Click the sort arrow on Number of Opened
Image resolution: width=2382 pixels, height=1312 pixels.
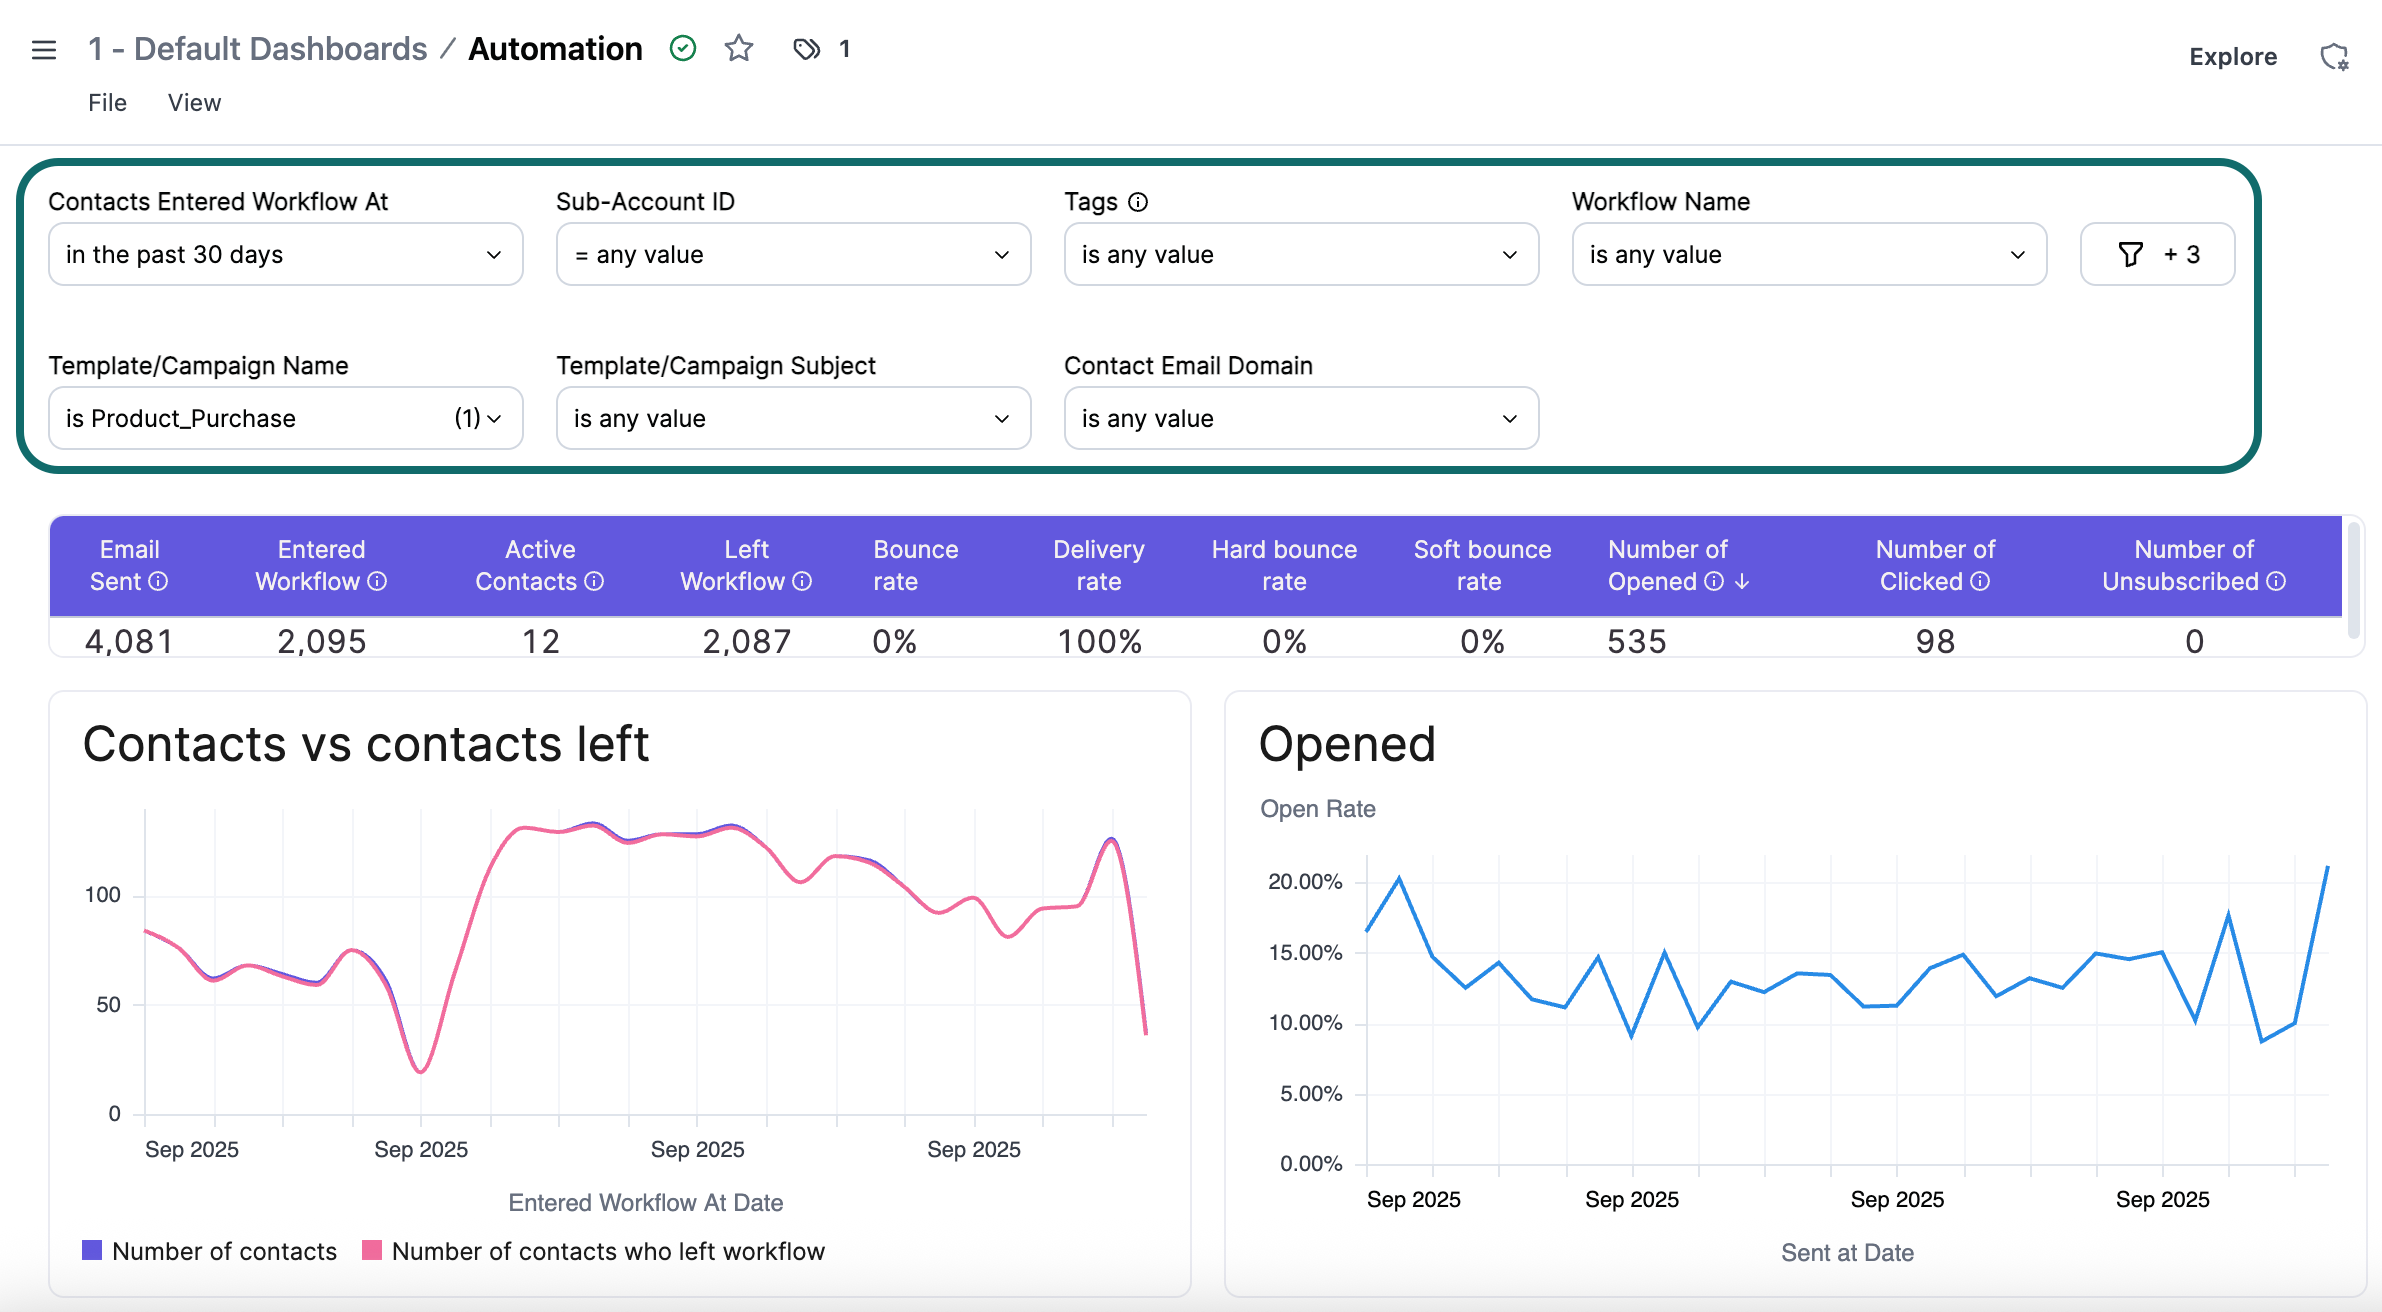1741,581
